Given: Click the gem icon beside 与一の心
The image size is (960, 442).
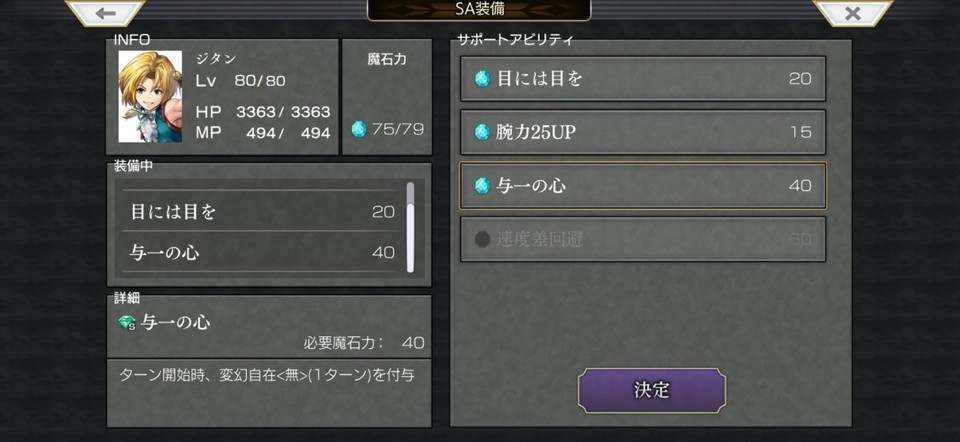Looking at the screenshot, I should pos(482,185).
